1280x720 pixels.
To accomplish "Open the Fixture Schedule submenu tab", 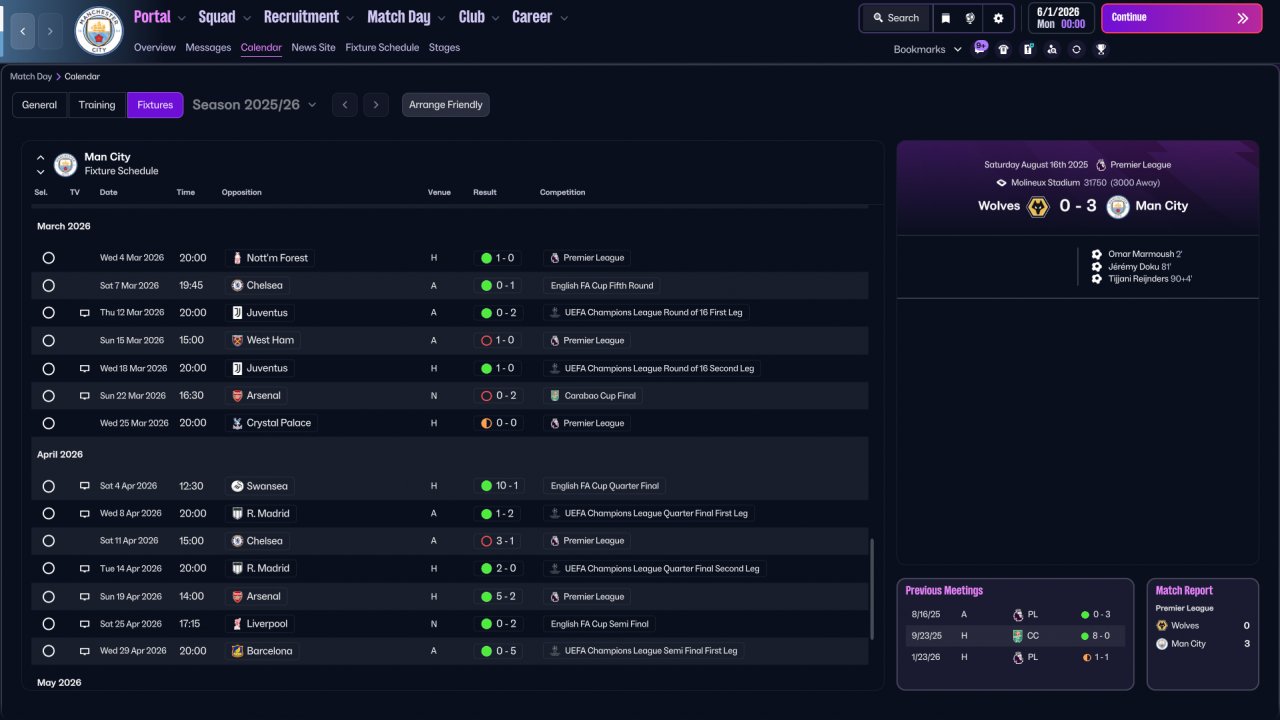I will [382, 47].
